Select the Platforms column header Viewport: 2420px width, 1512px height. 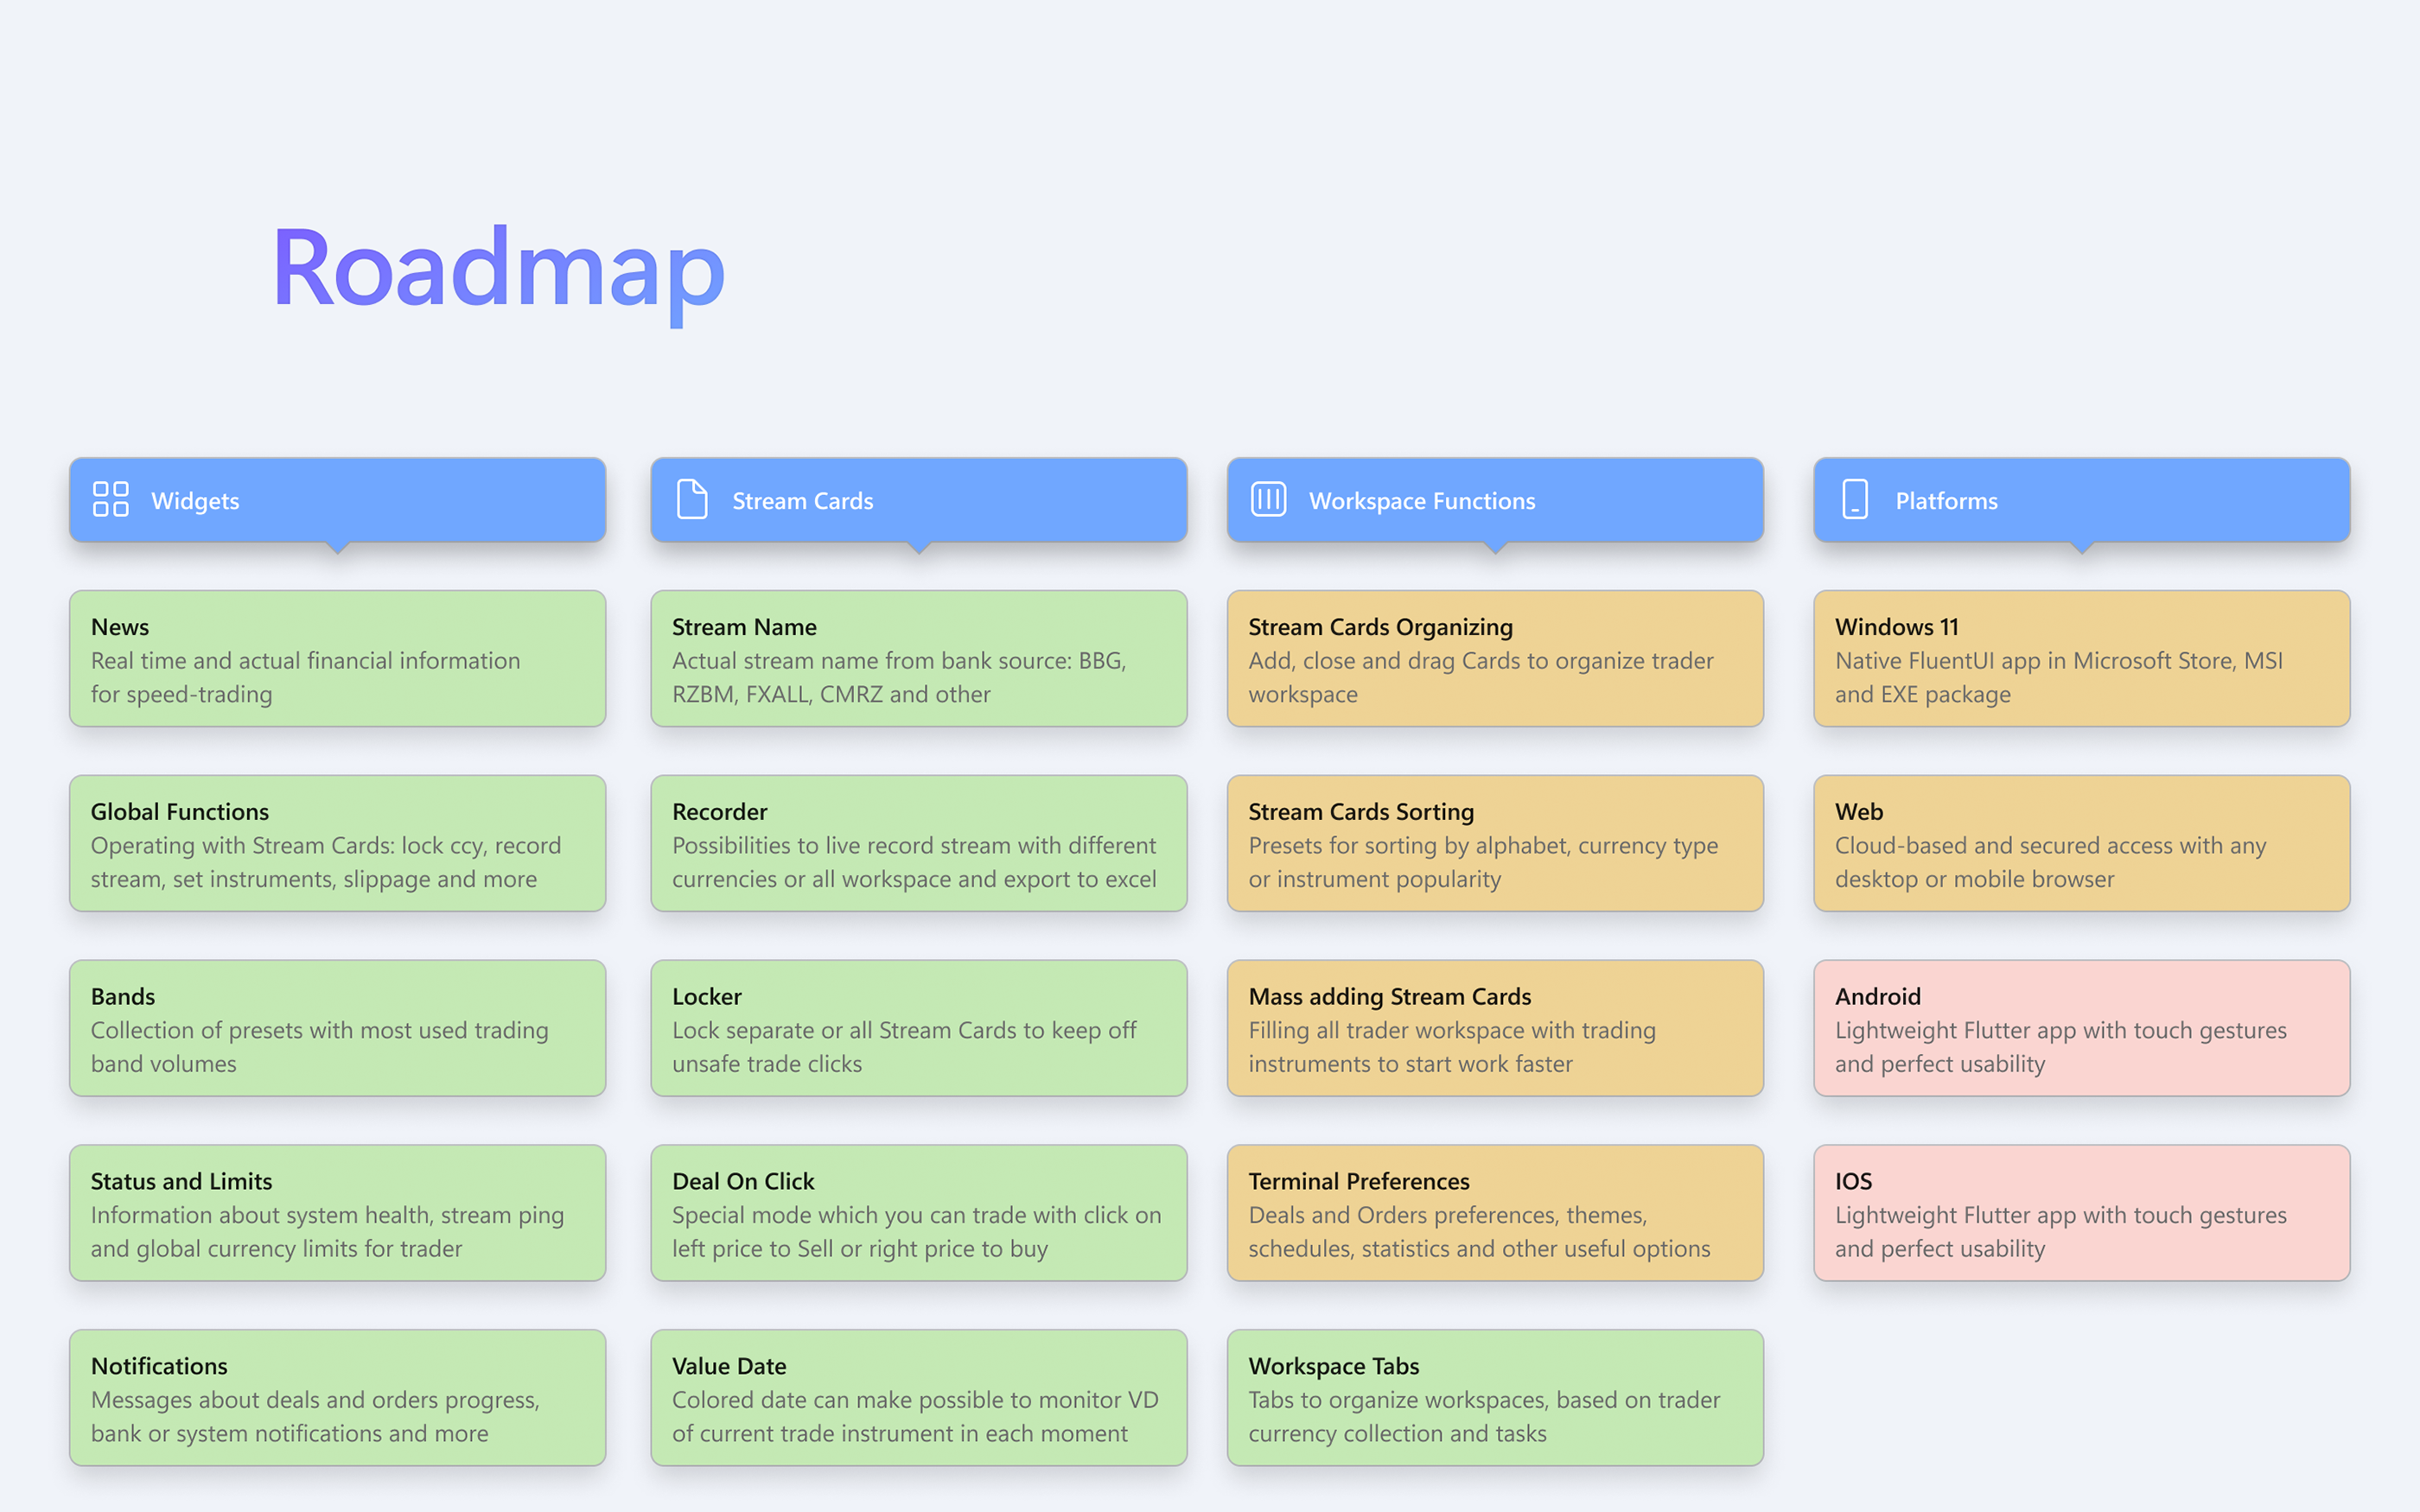click(2081, 500)
